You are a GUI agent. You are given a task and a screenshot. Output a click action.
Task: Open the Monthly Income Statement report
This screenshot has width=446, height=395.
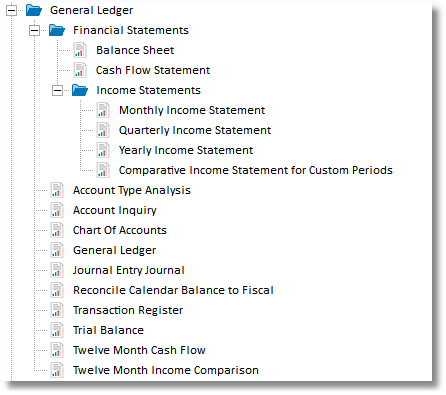(x=192, y=110)
